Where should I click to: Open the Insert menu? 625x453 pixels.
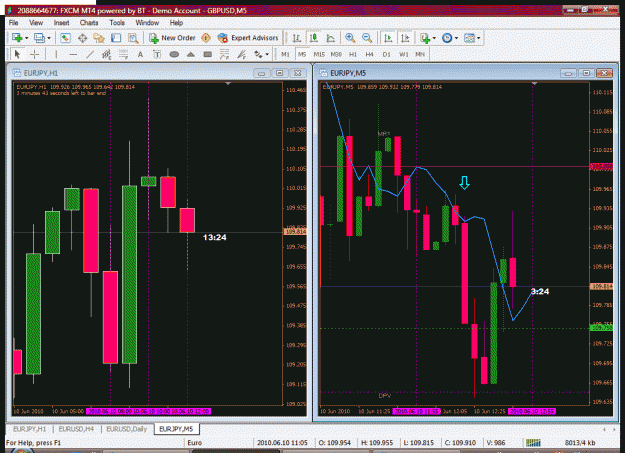[x=61, y=23]
